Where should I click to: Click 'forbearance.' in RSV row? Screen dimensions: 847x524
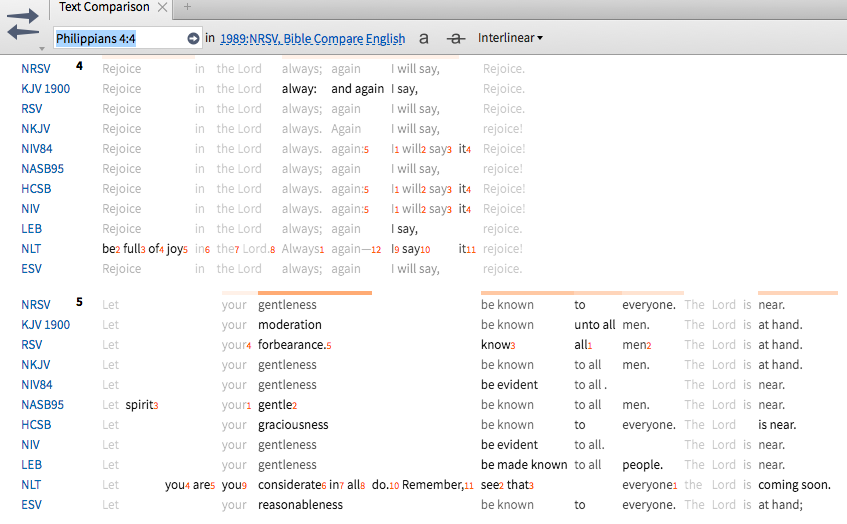[x=292, y=345]
